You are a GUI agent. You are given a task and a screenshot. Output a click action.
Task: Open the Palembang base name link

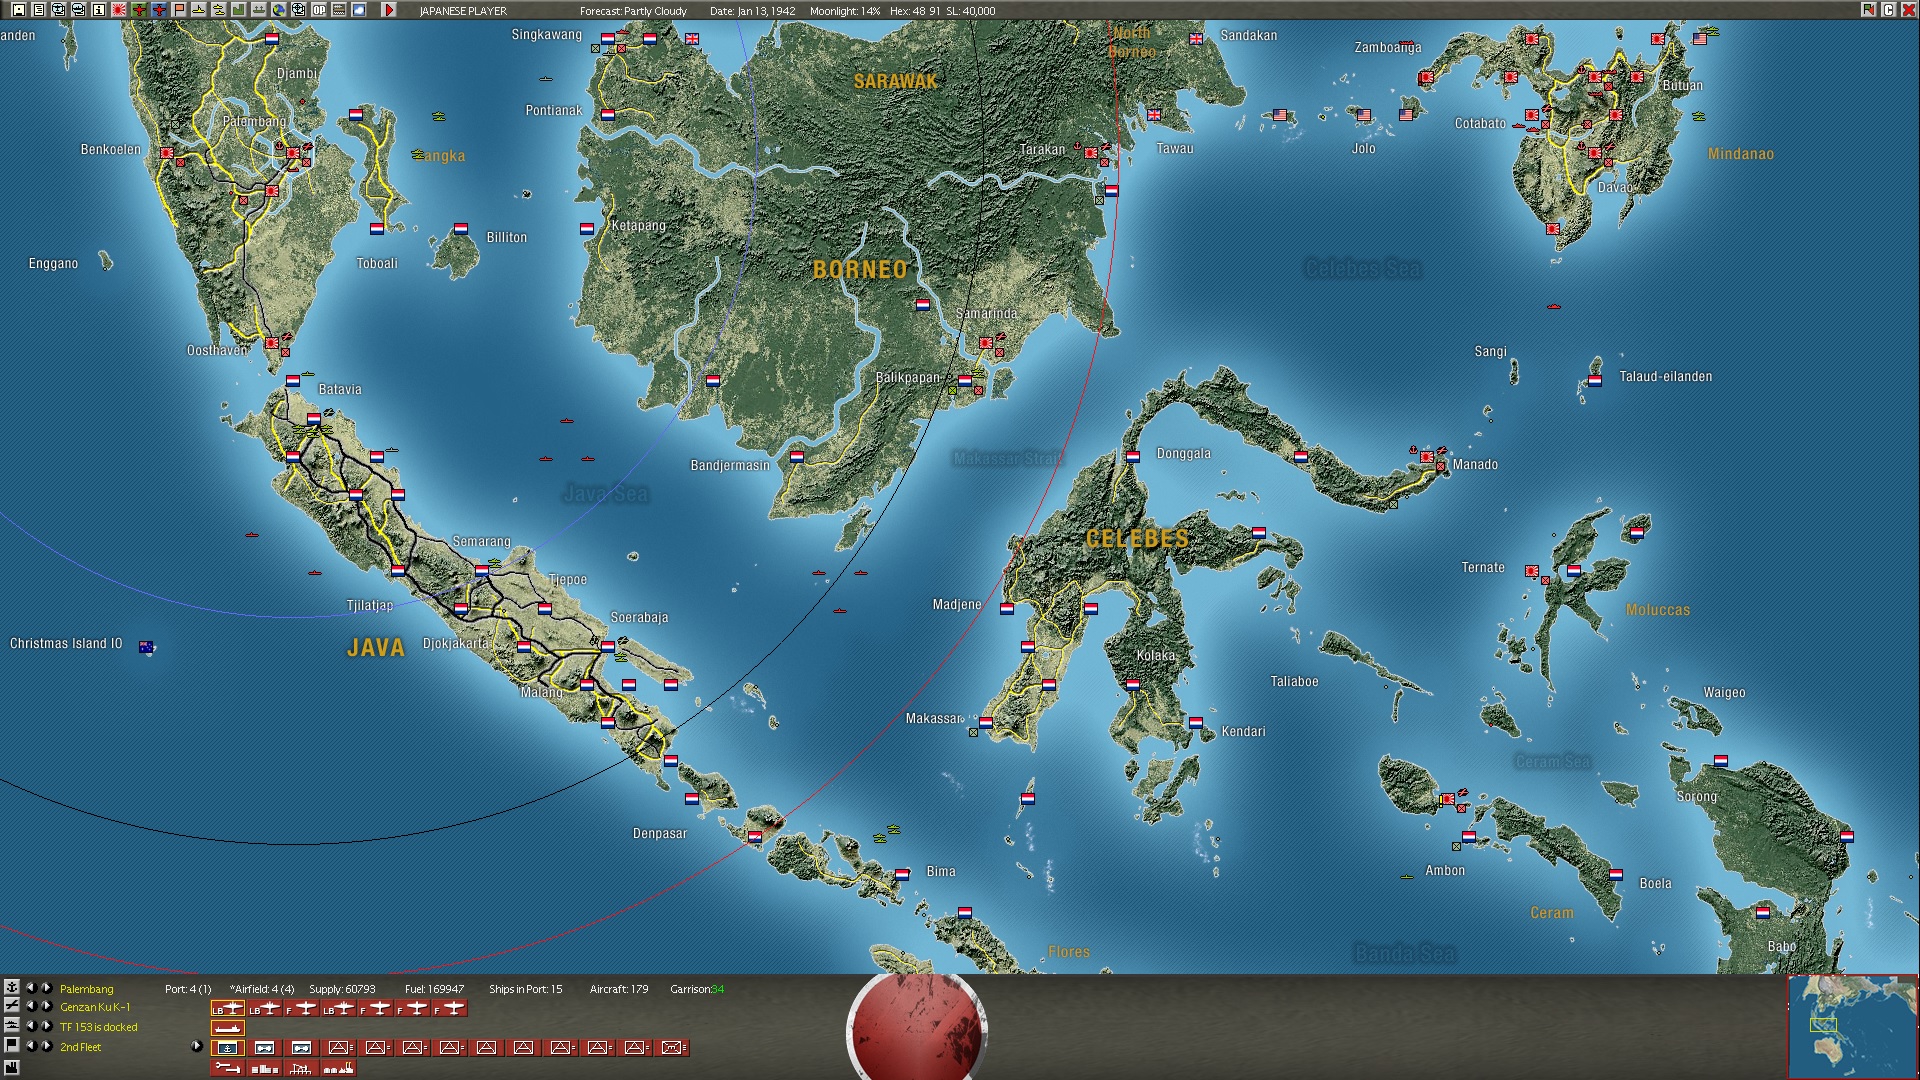pos(87,989)
